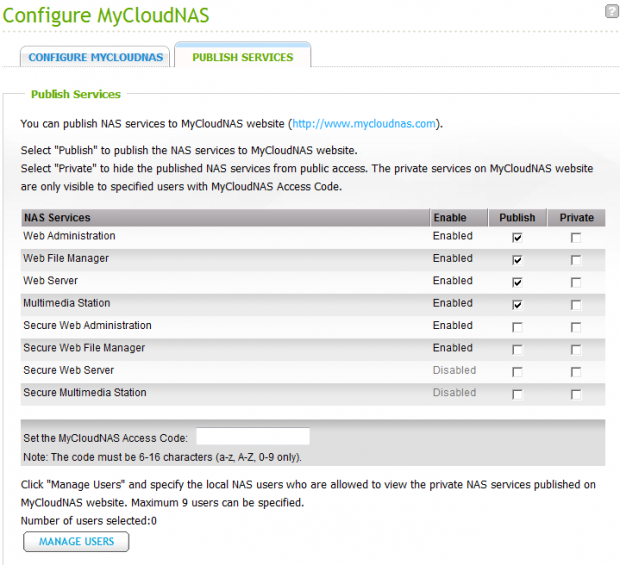Select the Web Administration service name
The width and height of the screenshot is (620, 565).
click(x=69, y=236)
